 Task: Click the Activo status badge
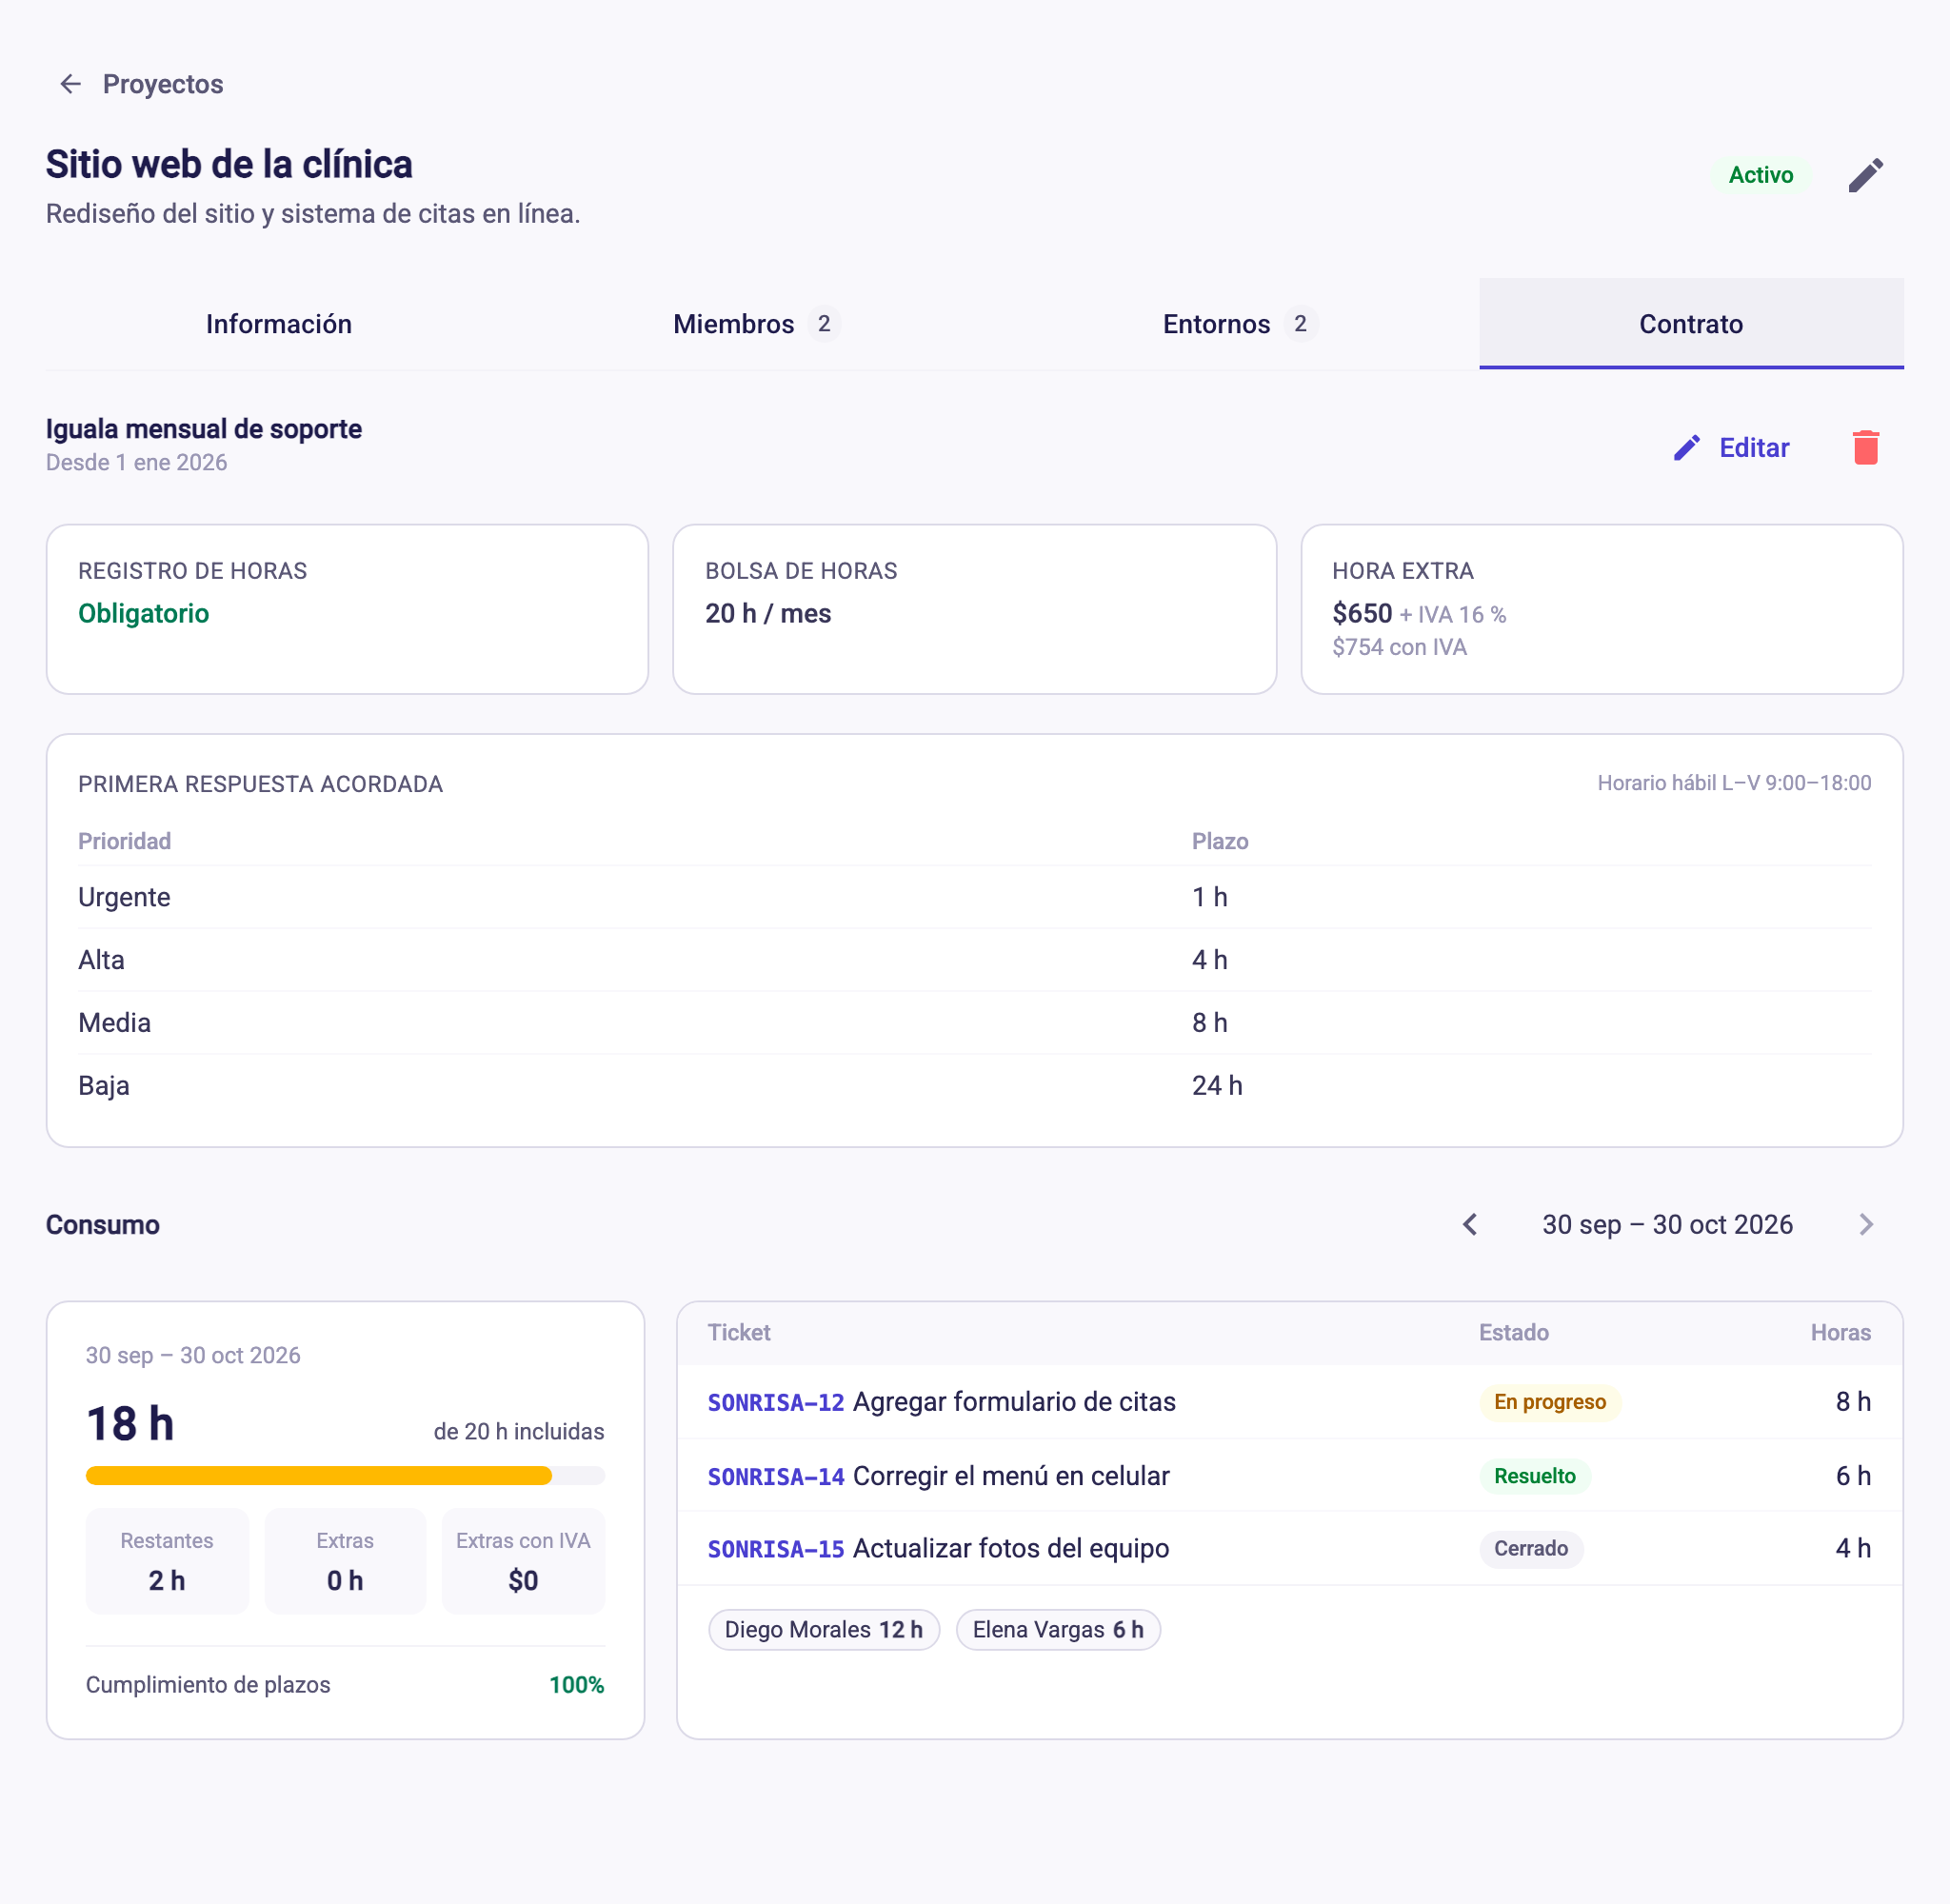click(x=1760, y=175)
